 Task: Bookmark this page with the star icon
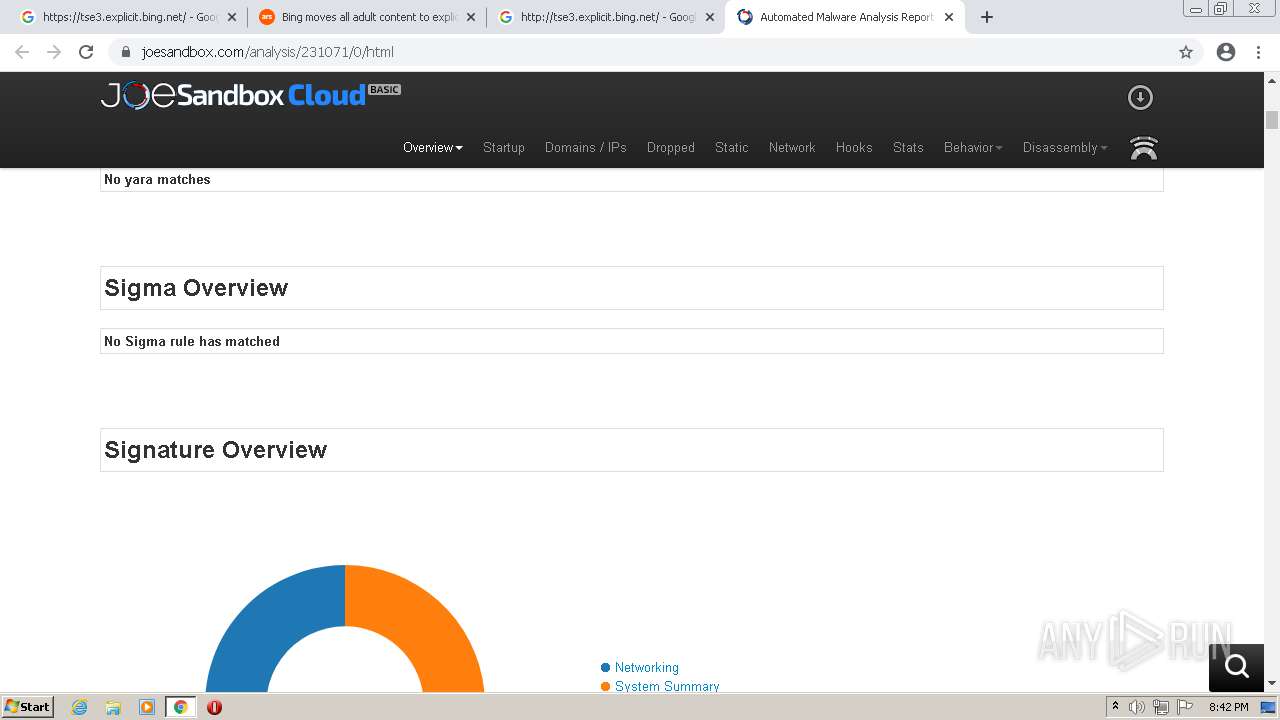point(1186,52)
